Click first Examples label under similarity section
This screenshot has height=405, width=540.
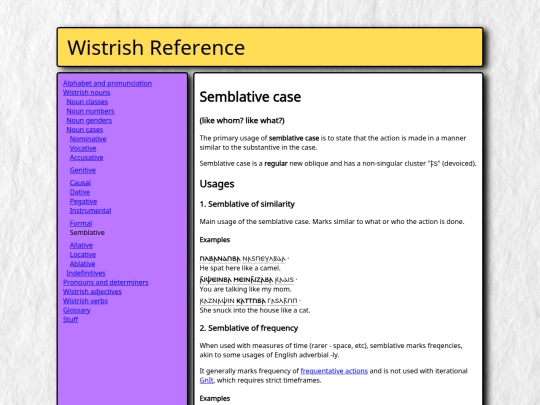(215, 240)
